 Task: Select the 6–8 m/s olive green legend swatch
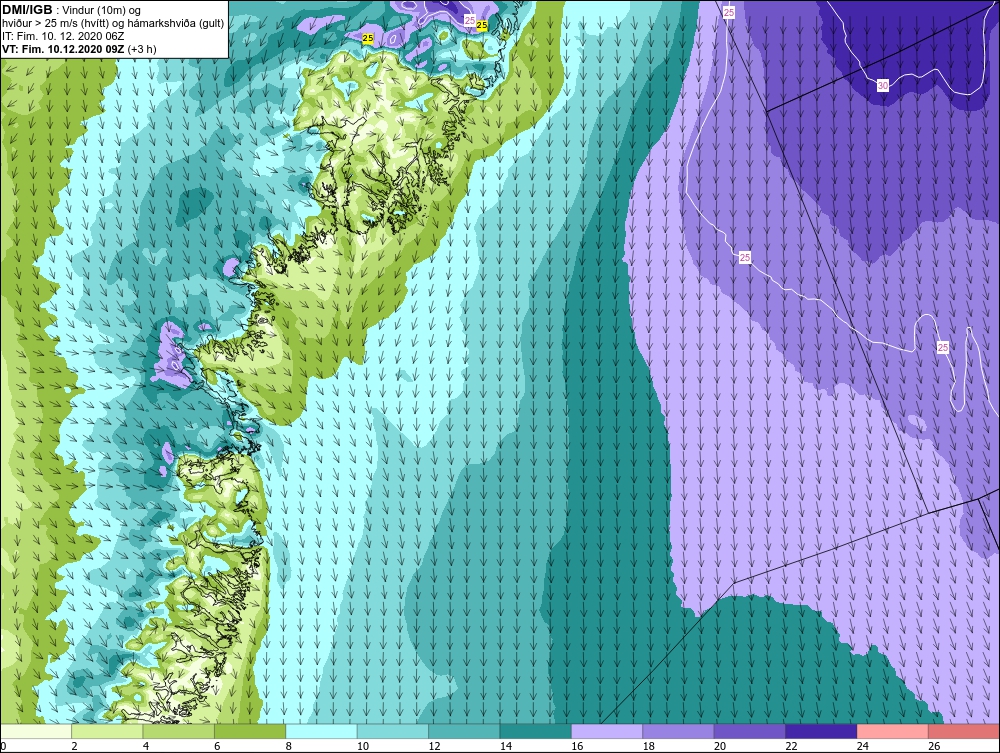point(250,731)
